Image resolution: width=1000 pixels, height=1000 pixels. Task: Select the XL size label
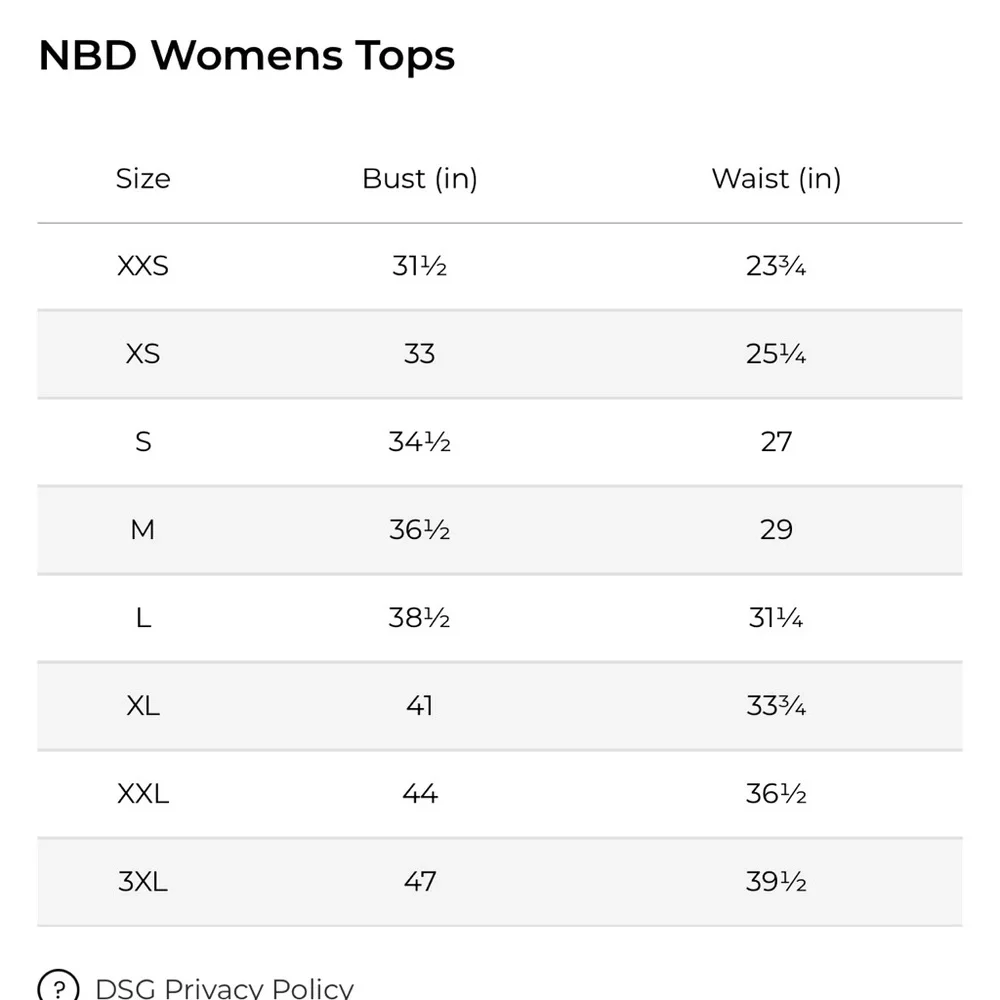[143, 706]
